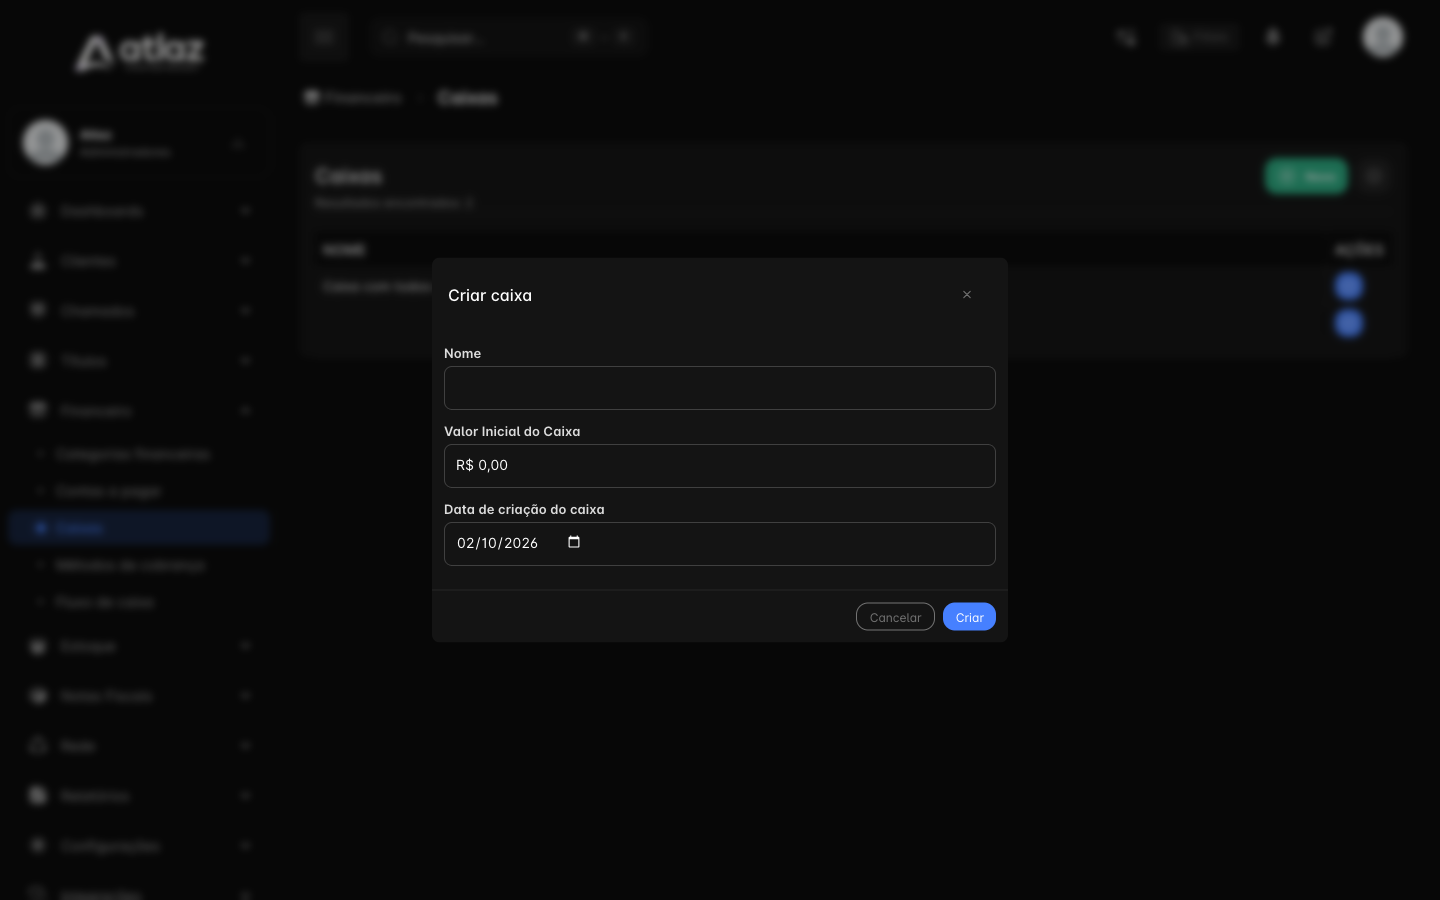Click the "Valor Inicial do Caixa" label

point(512,431)
